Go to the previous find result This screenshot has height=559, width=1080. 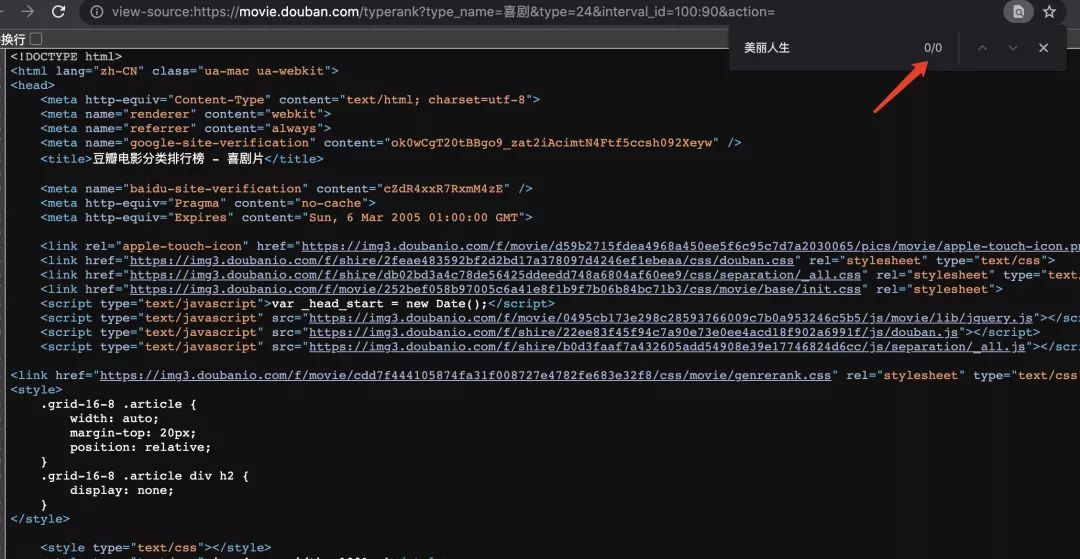[982, 48]
